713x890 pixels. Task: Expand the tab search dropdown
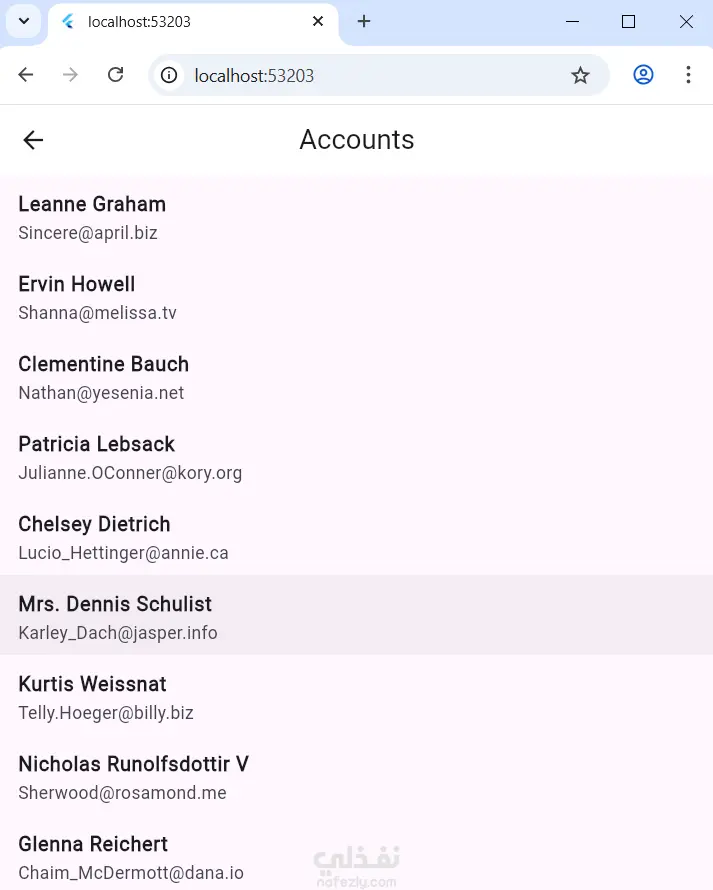24,21
